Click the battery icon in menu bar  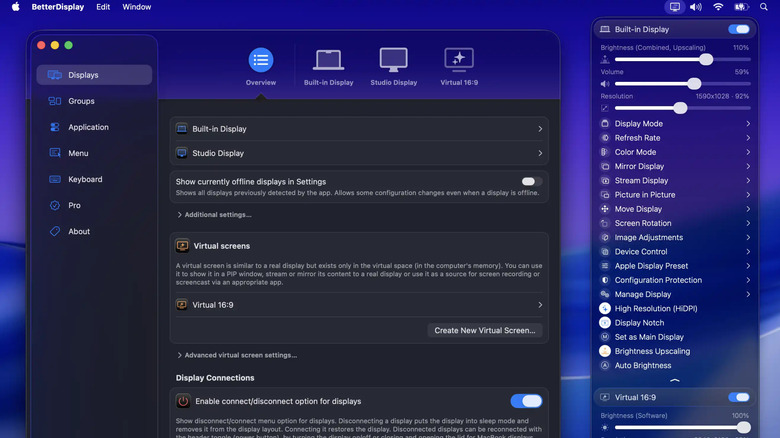coord(741,7)
